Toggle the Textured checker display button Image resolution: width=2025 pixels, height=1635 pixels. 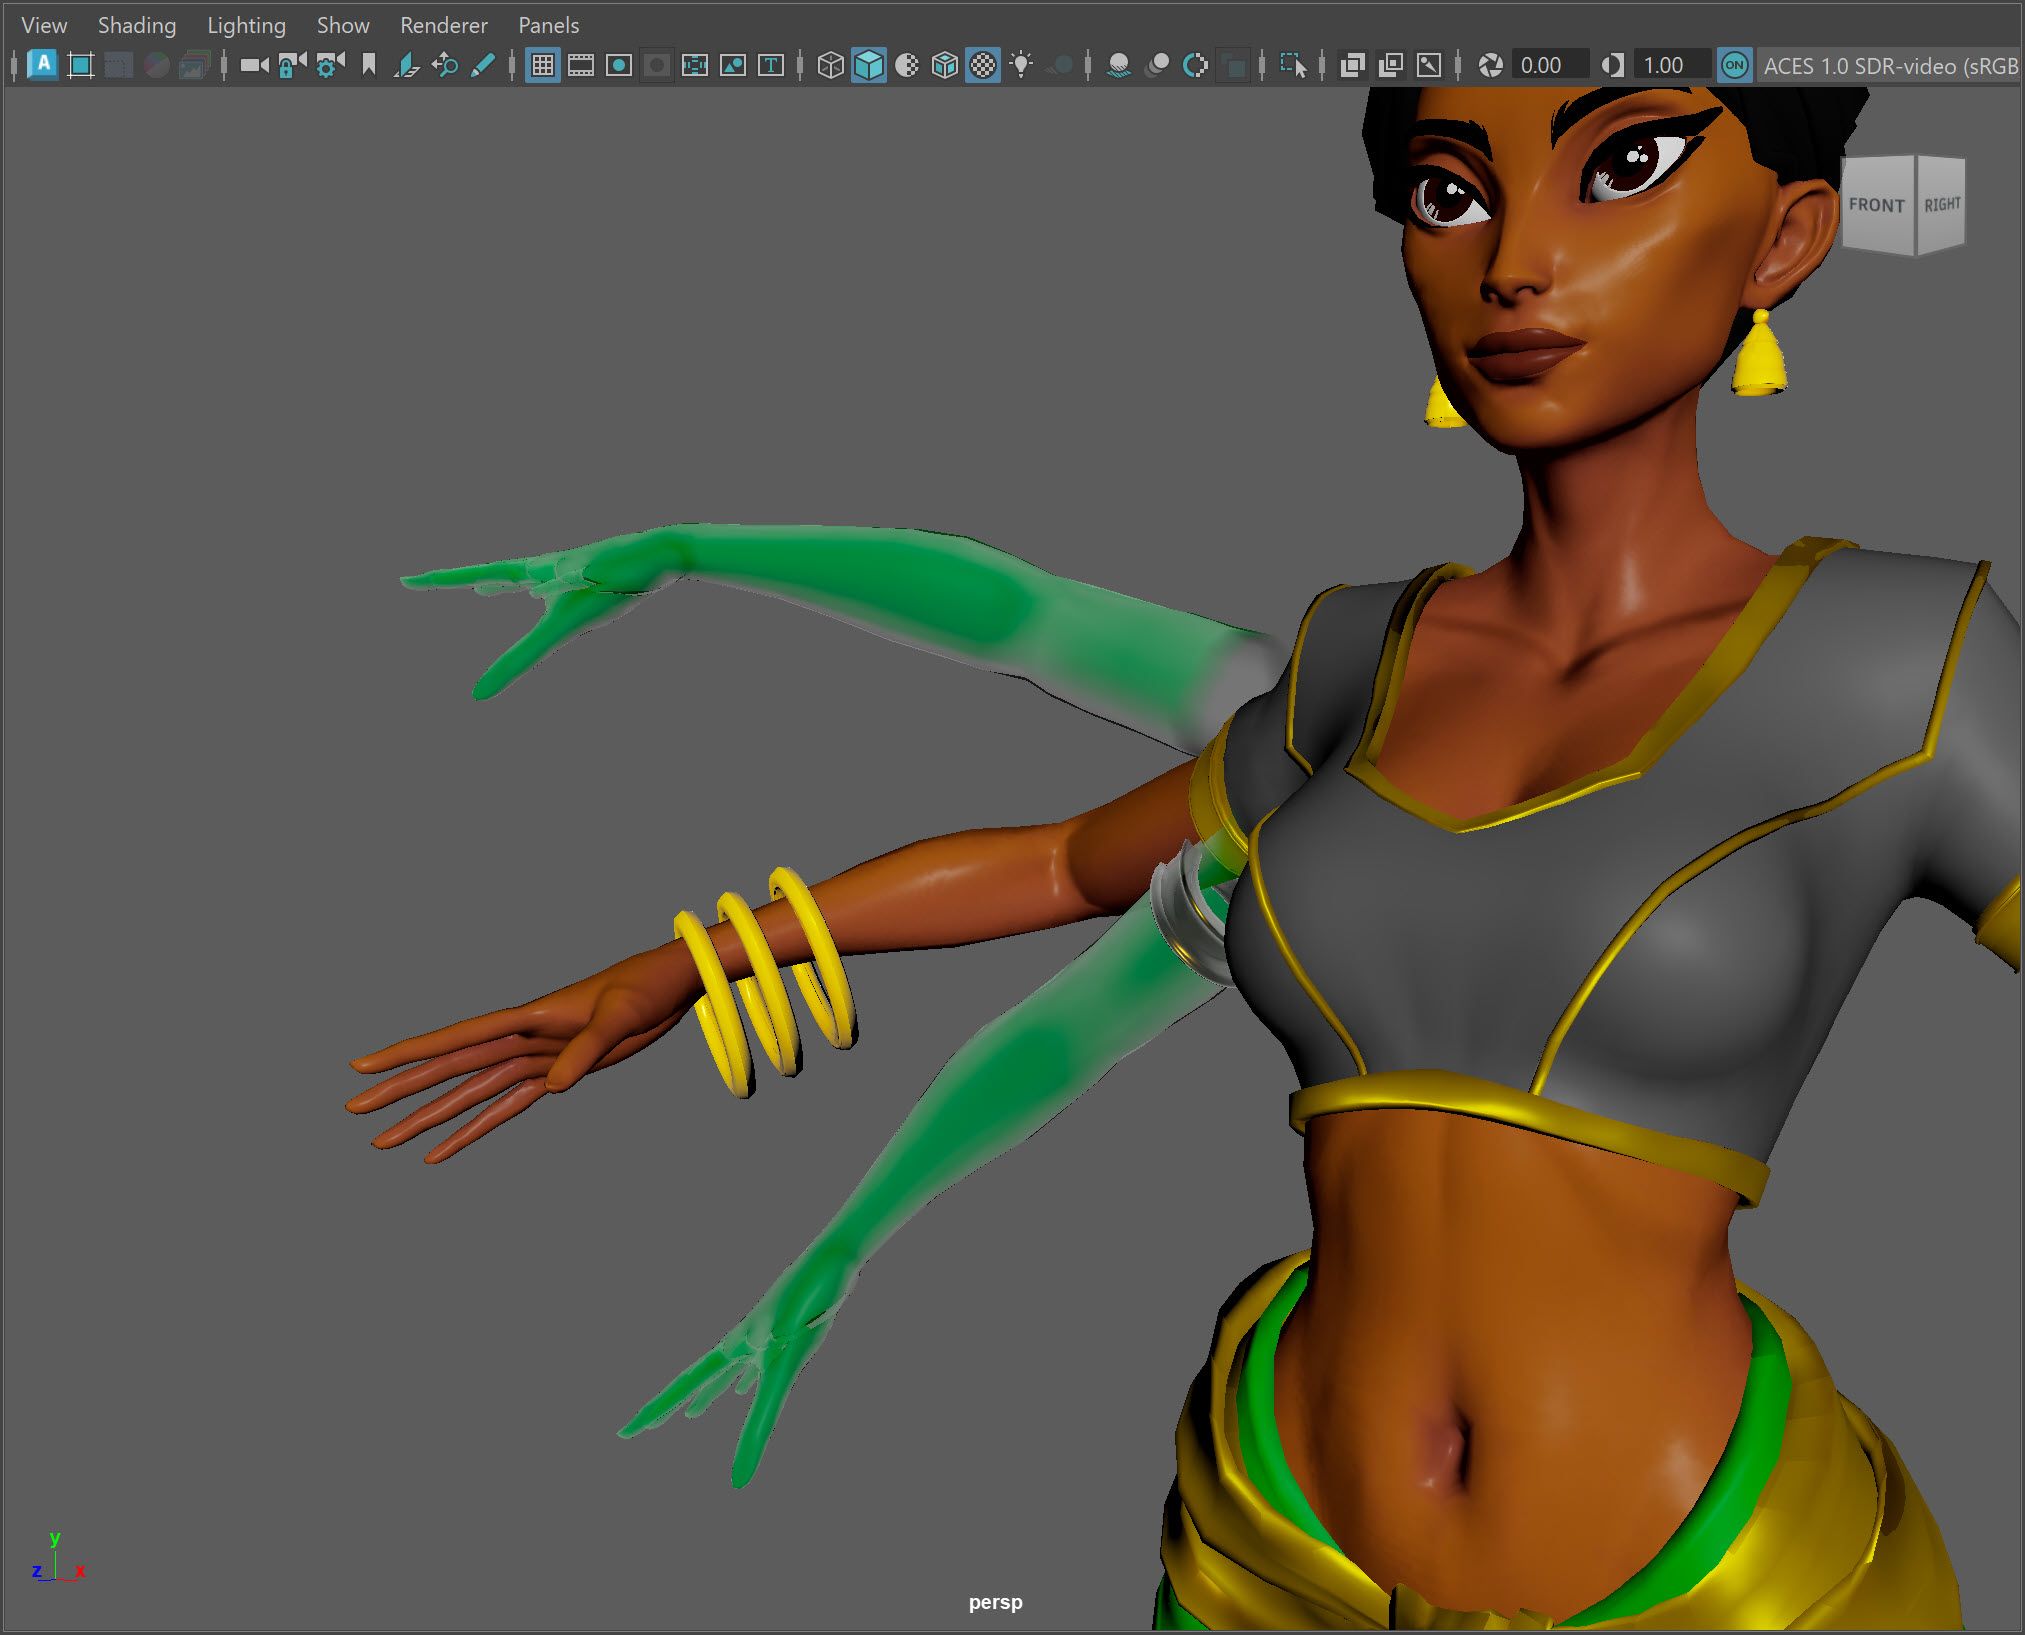pyautogui.click(x=983, y=66)
